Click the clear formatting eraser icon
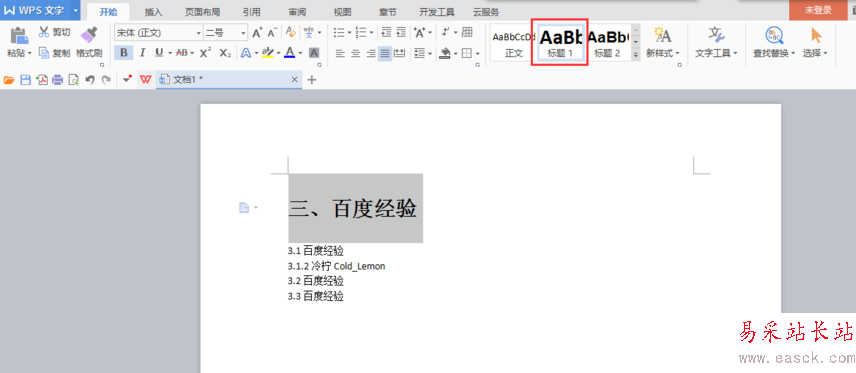 pyautogui.click(x=291, y=33)
